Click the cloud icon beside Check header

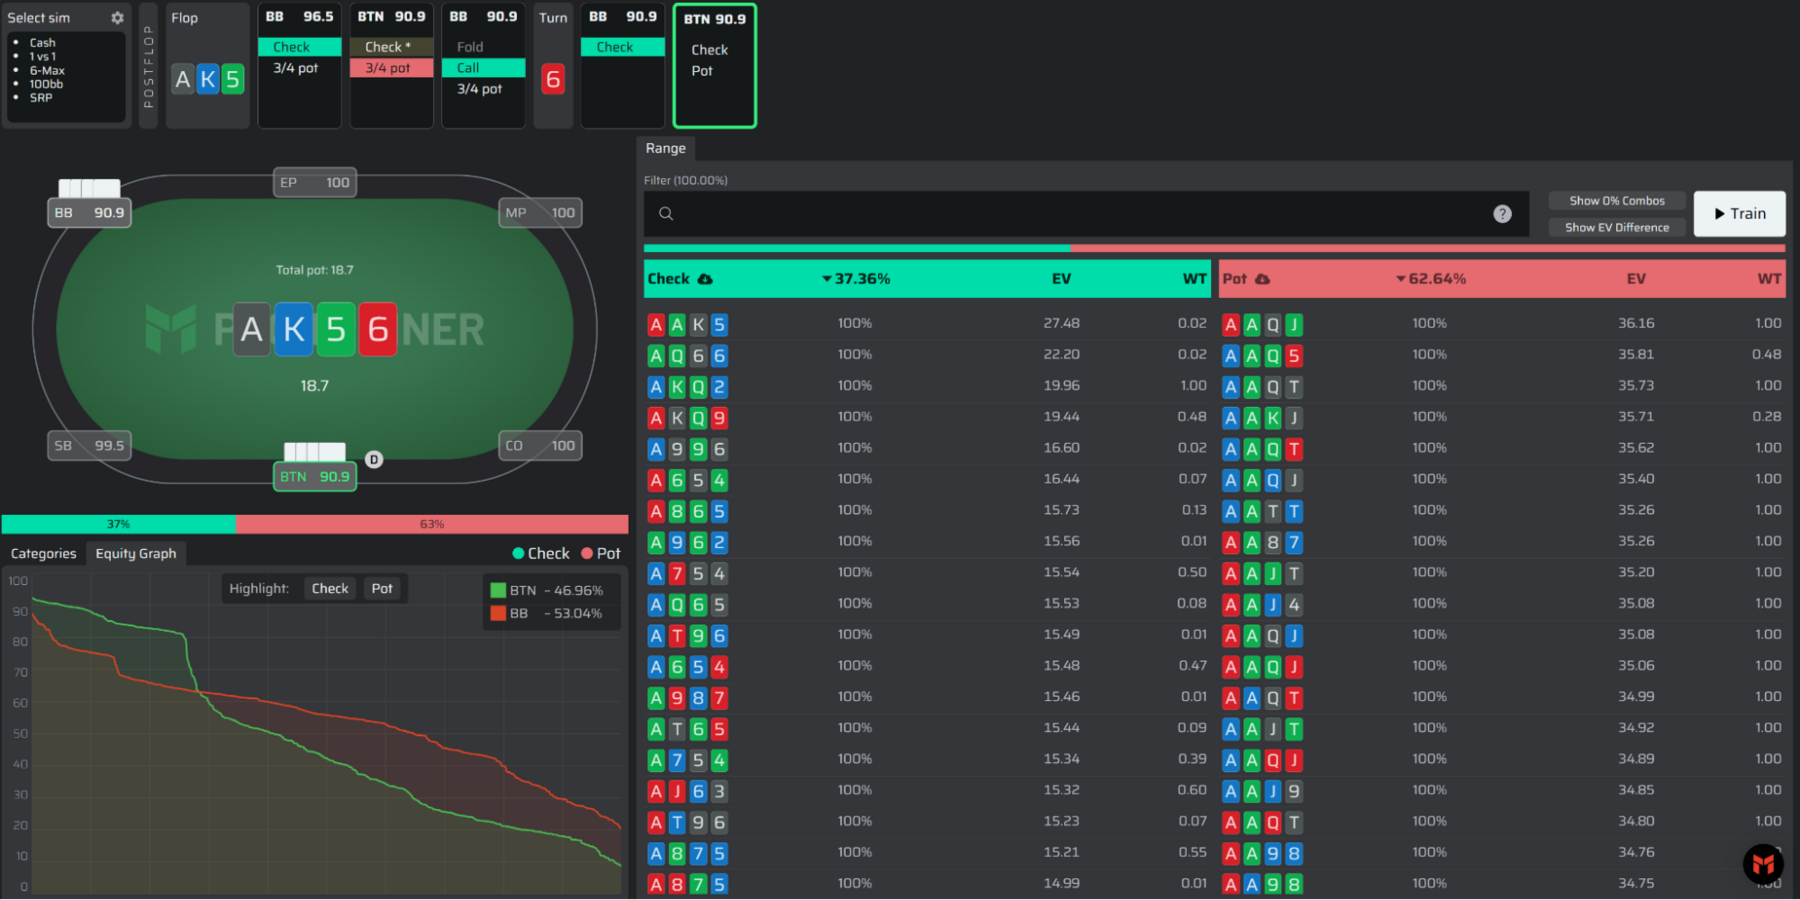point(705,279)
